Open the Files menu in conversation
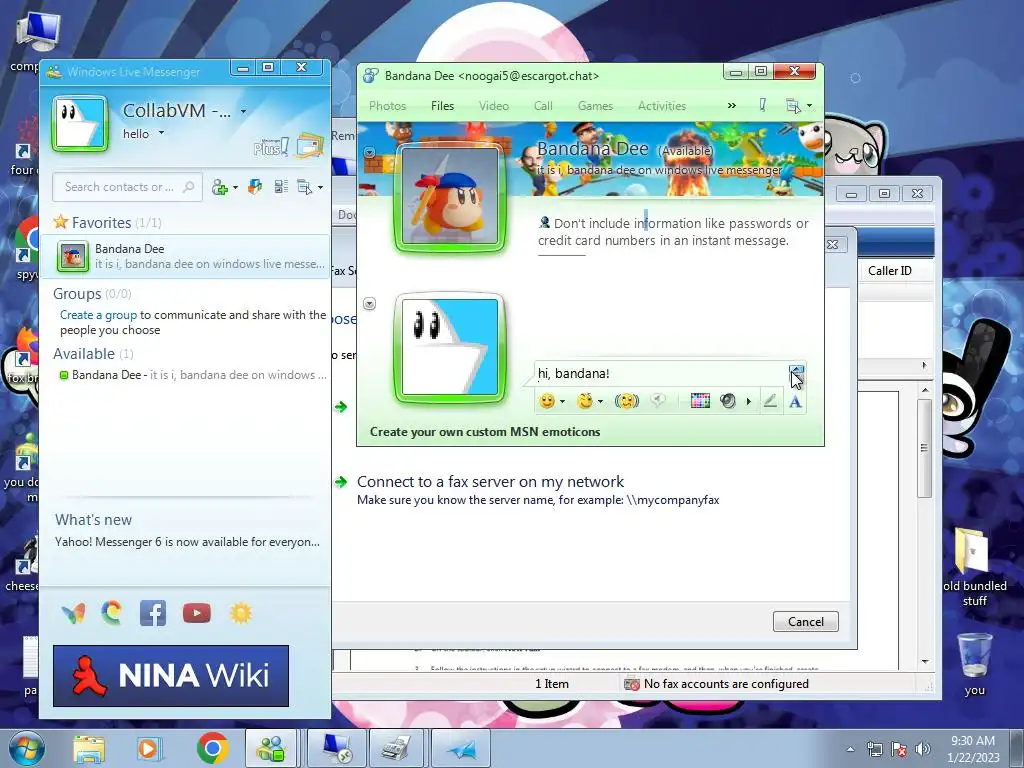 tap(442, 106)
